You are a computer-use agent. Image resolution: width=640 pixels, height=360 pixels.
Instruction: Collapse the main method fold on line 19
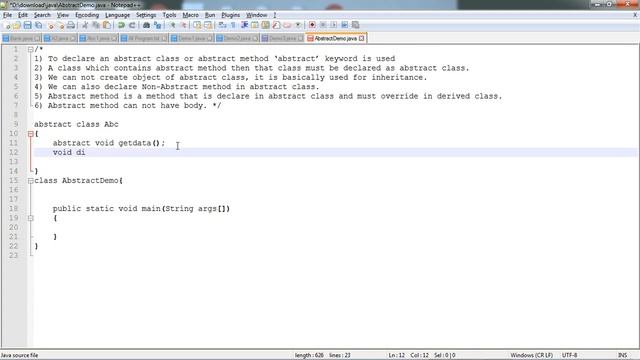pos(31,218)
